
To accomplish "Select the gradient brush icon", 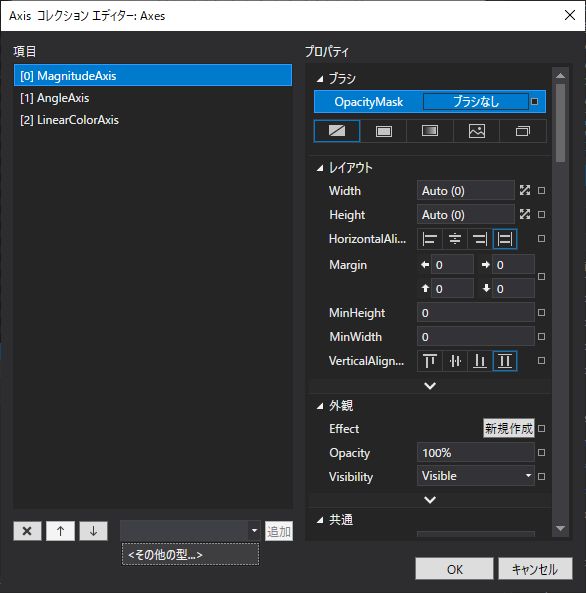I will (x=430, y=131).
